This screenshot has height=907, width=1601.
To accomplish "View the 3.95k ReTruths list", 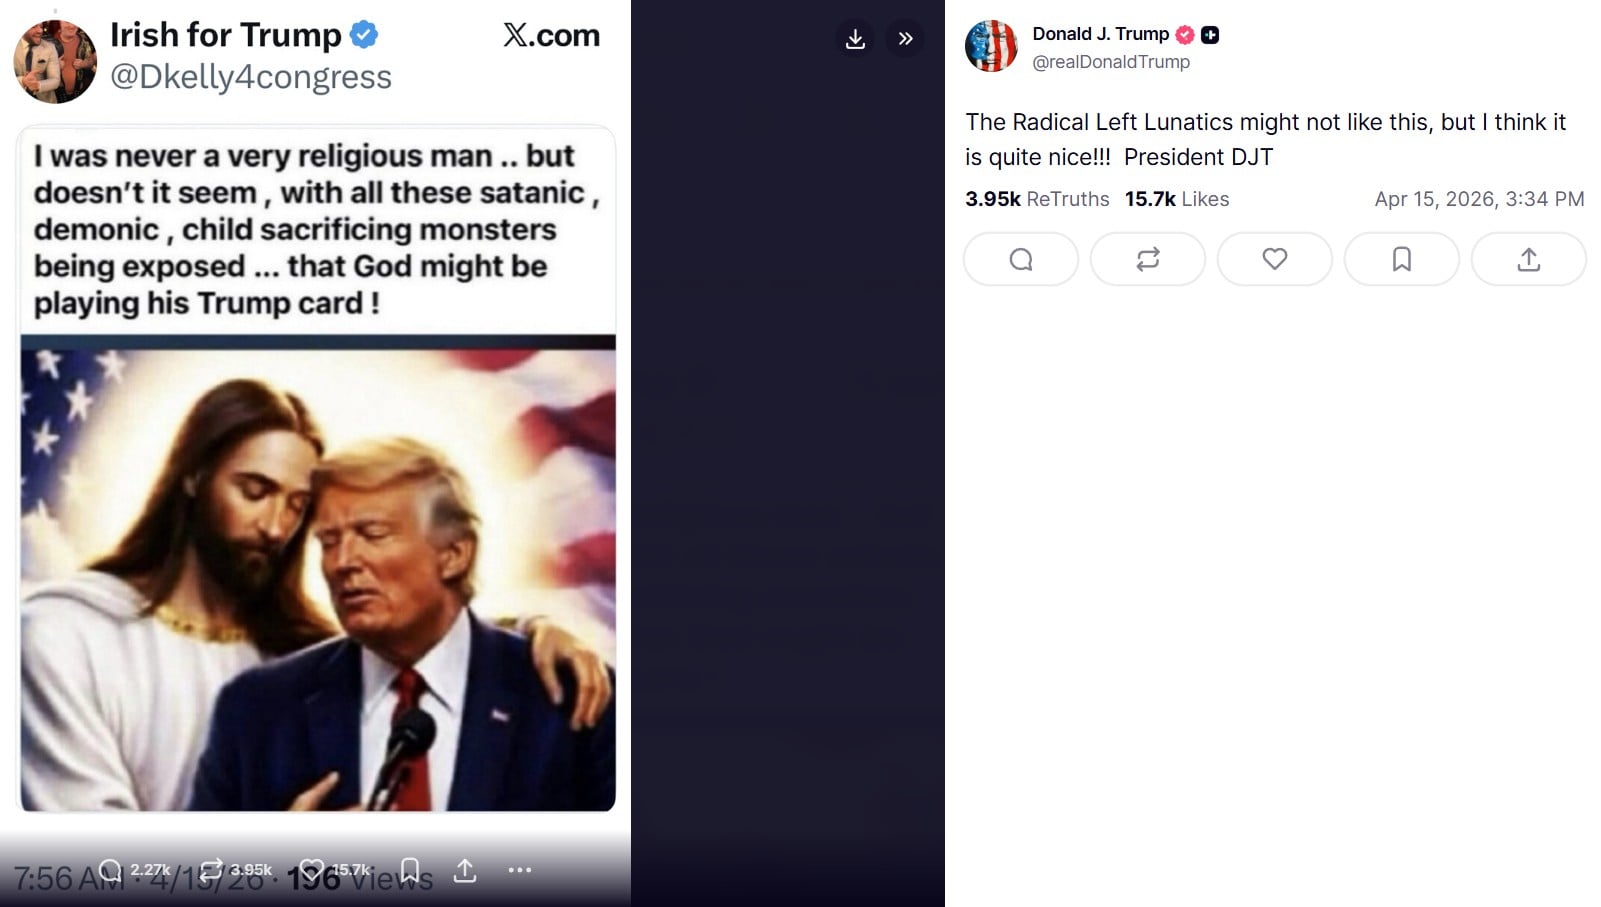I will point(1037,199).
